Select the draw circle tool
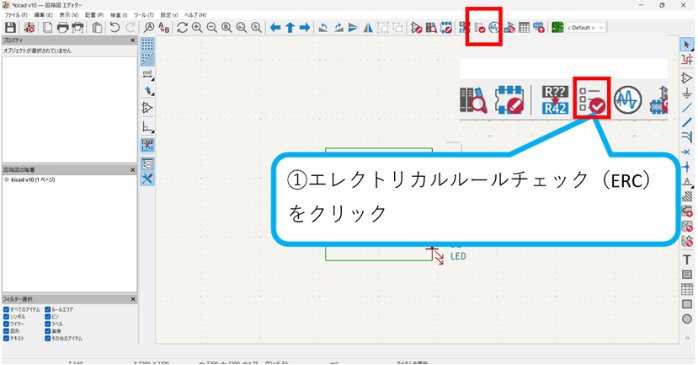 tap(686, 319)
